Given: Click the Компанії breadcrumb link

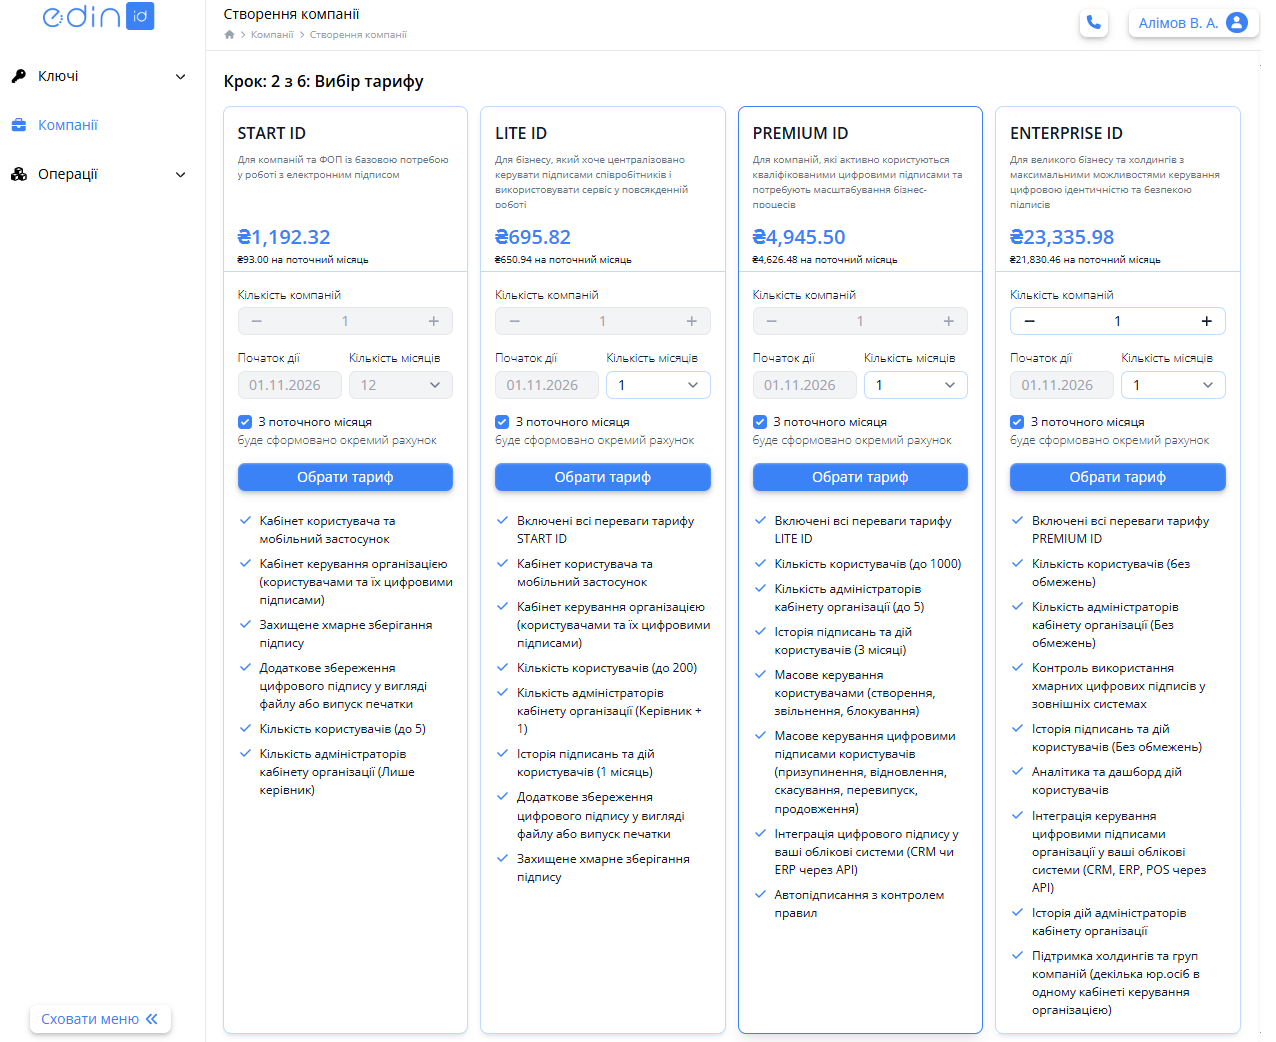Looking at the screenshot, I should 272,35.
